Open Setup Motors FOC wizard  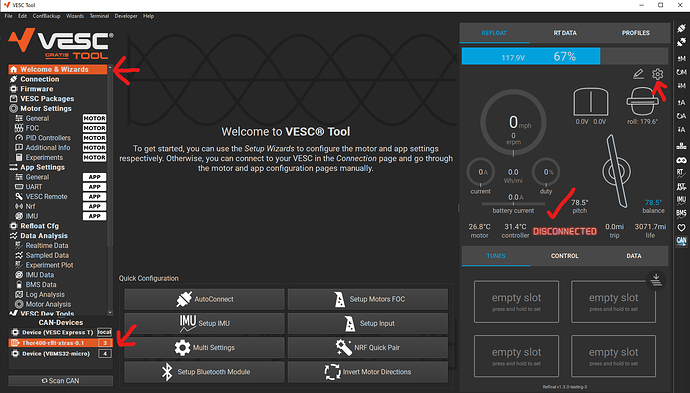pos(368,299)
